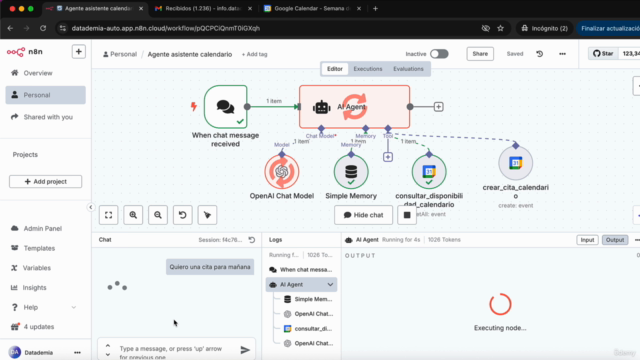Bookmark this page with star icon
Screen dimensions: 640x360
click(500, 28)
